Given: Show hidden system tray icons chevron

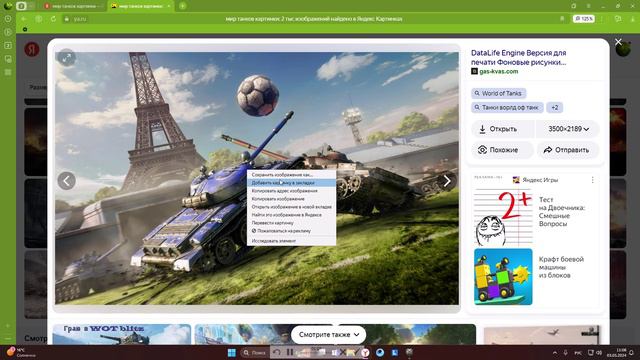Looking at the screenshot, I should tap(555, 352).
